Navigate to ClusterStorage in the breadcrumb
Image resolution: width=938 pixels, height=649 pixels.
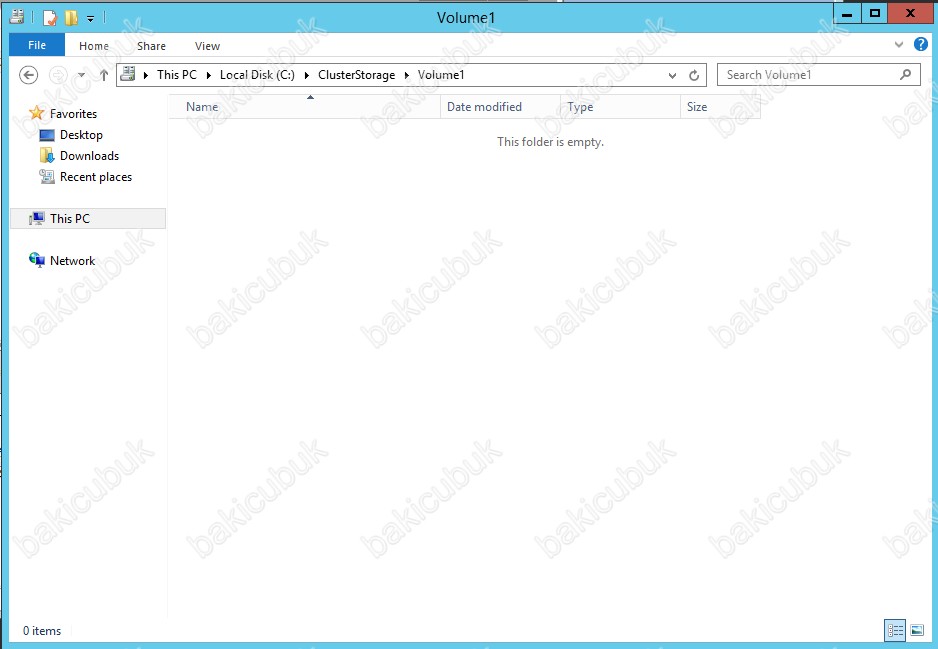pos(356,75)
